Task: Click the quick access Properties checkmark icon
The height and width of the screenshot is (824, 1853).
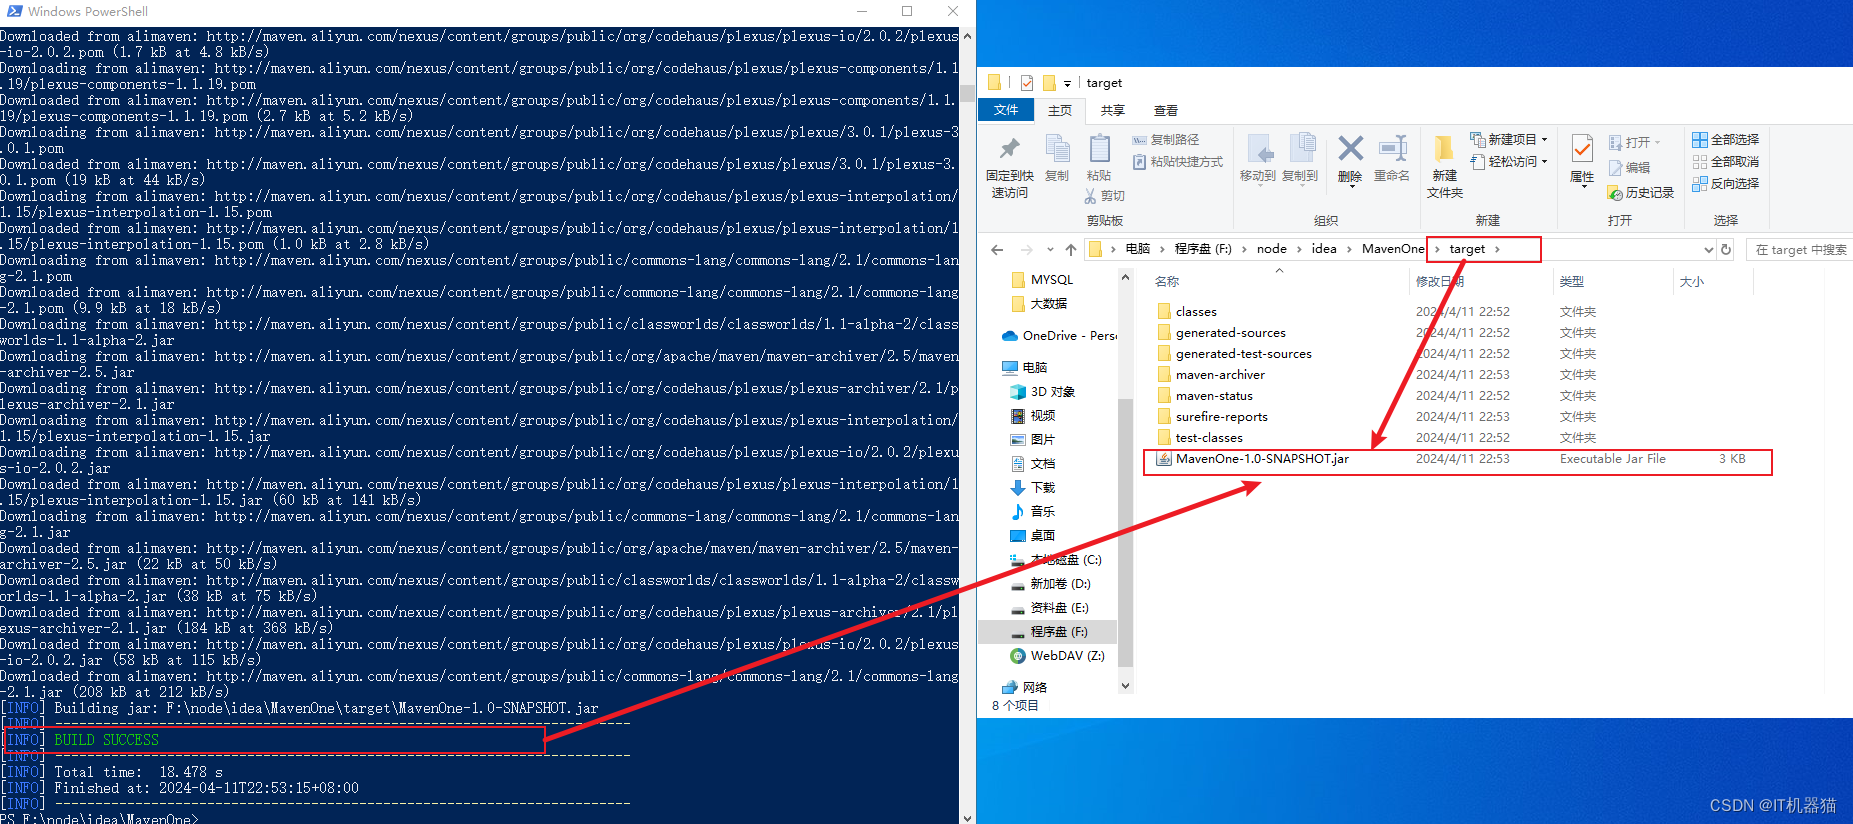Action: pos(1027,83)
